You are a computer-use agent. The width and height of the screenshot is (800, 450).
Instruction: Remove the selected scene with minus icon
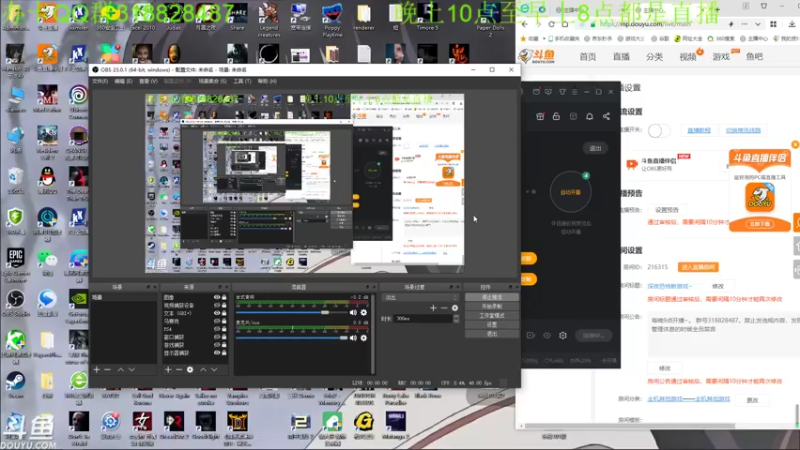[x=108, y=369]
